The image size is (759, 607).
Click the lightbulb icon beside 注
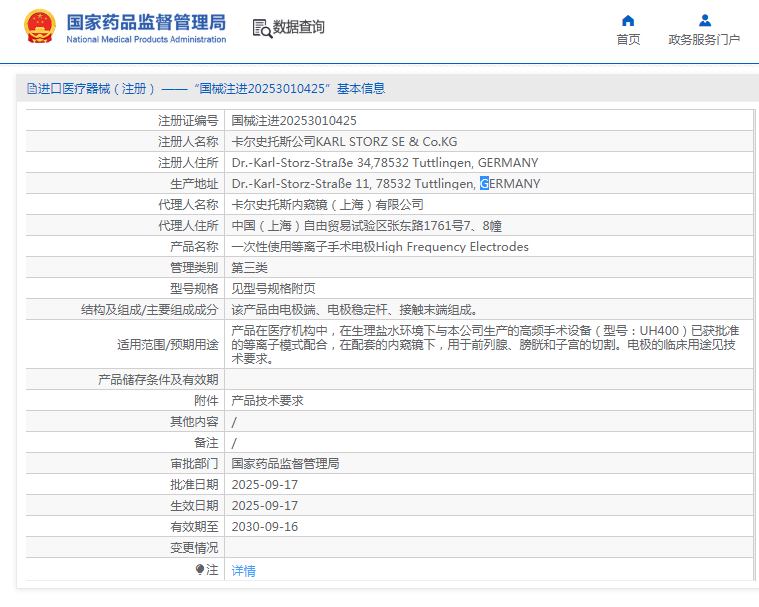(200, 570)
